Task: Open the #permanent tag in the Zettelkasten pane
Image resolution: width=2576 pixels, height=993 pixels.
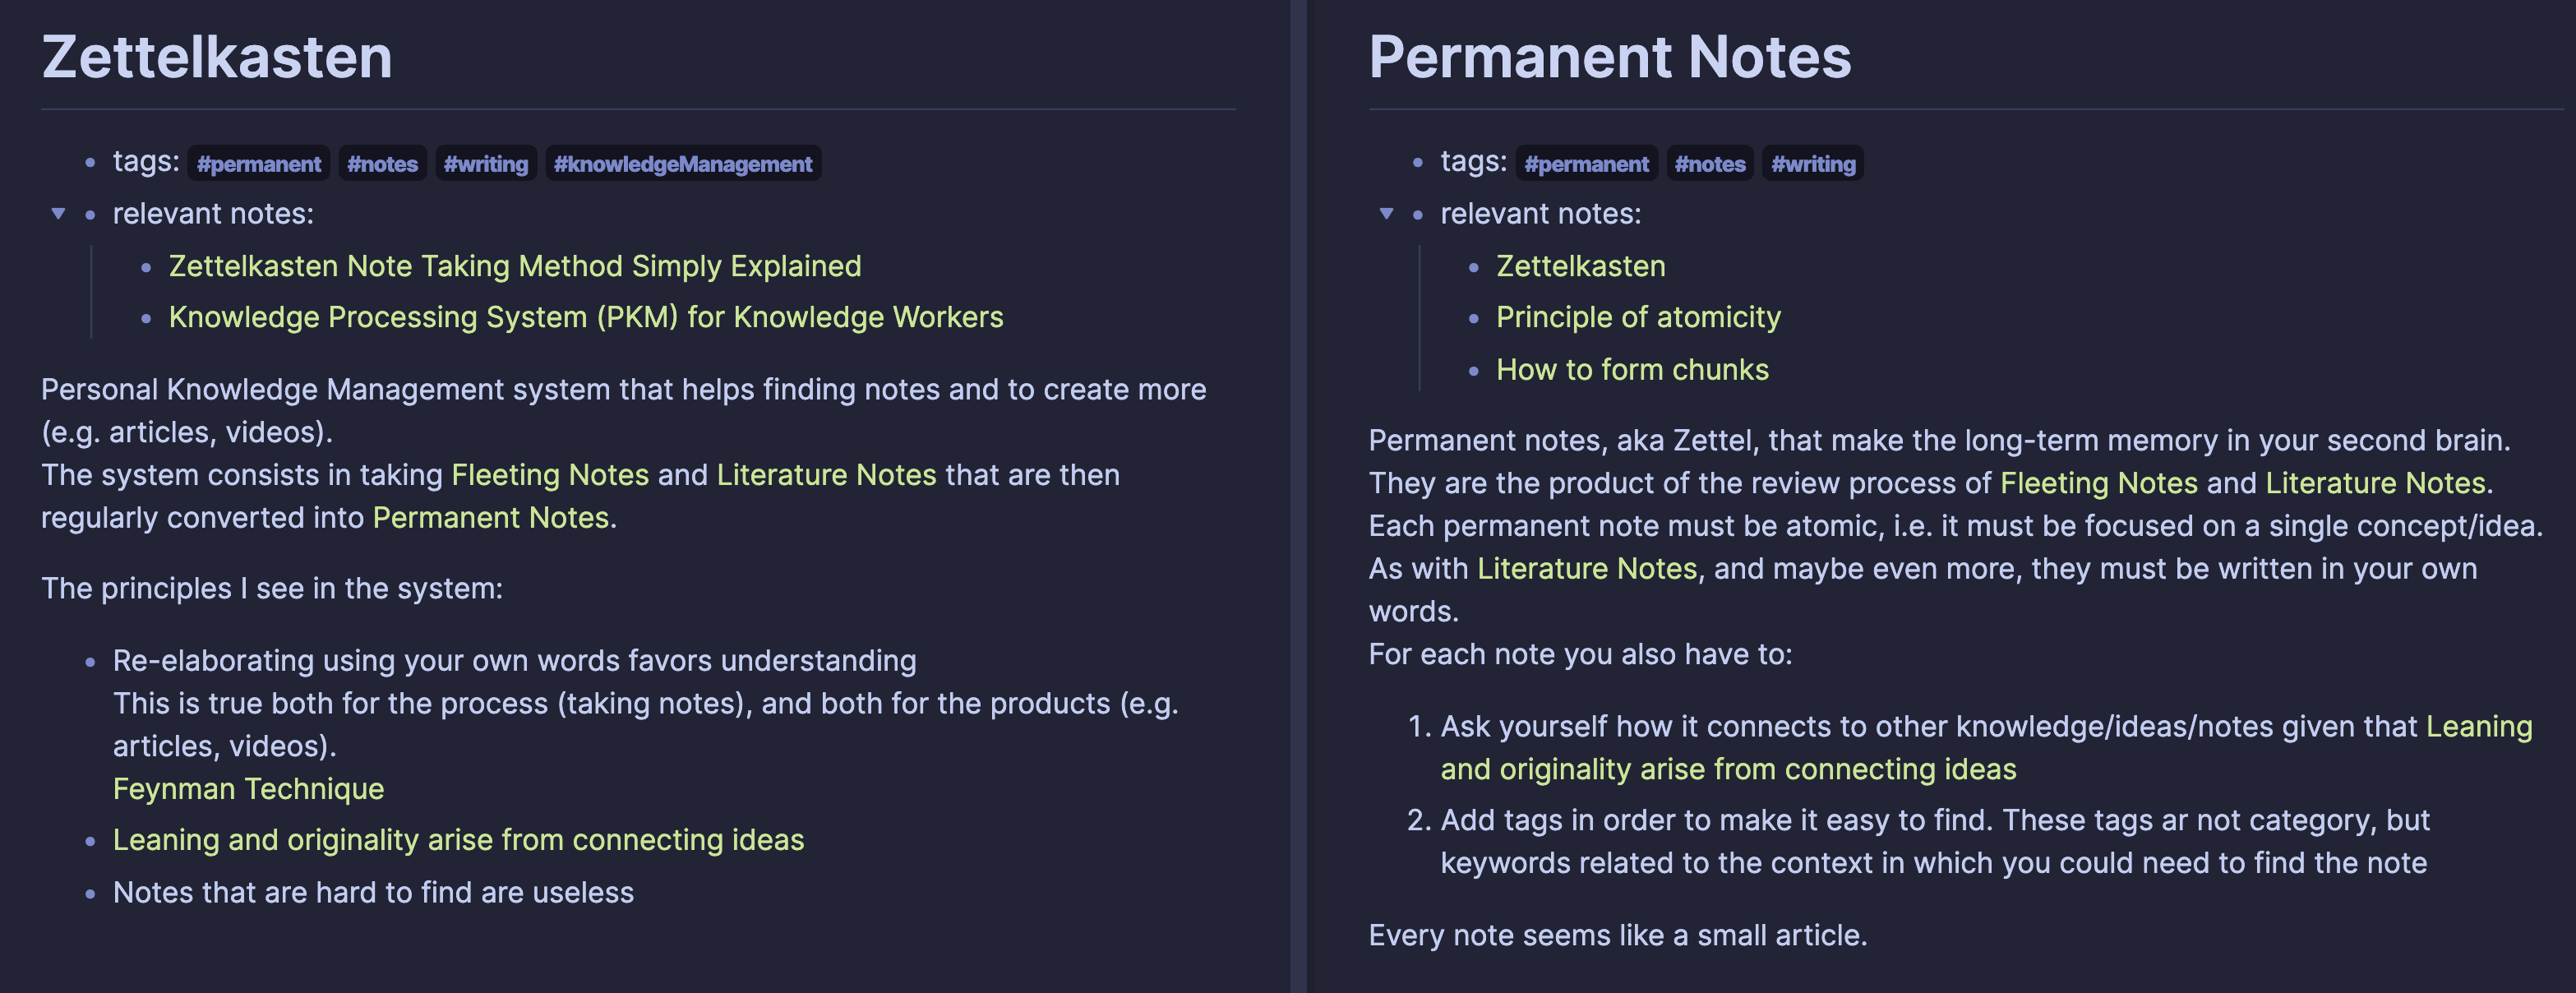Action: coord(258,164)
